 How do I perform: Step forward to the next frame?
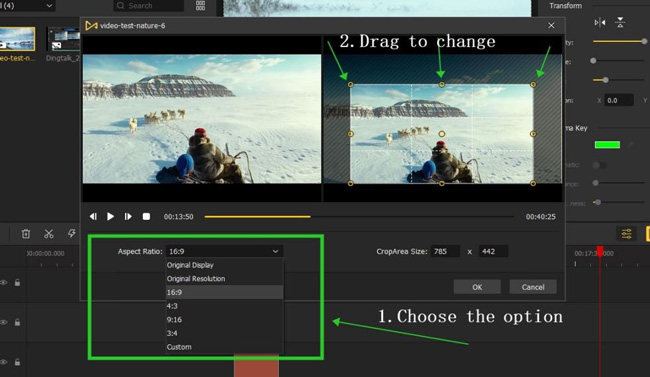pyautogui.click(x=128, y=216)
